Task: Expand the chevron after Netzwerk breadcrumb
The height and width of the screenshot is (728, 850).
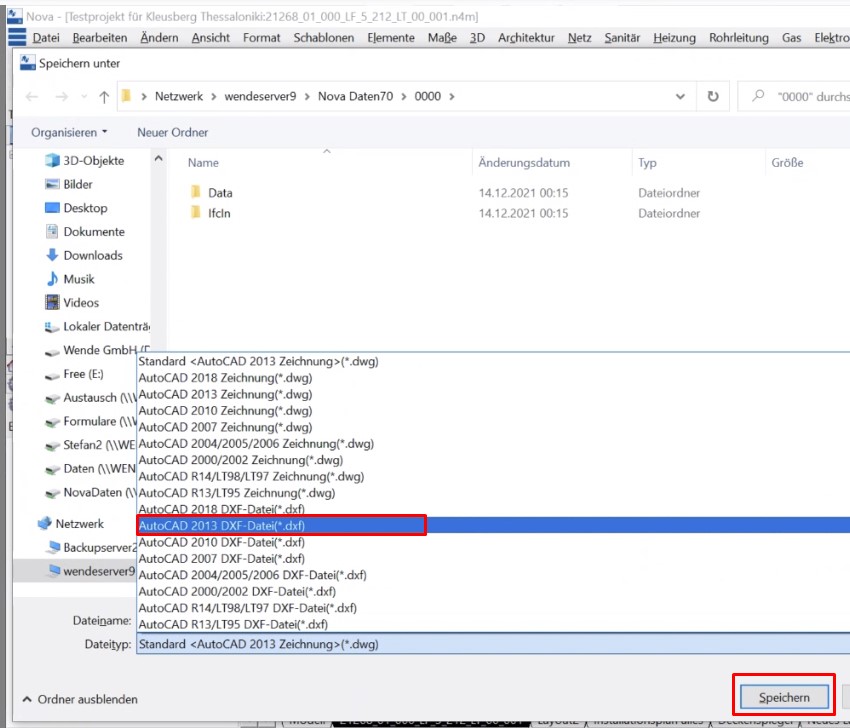Action: pos(214,96)
